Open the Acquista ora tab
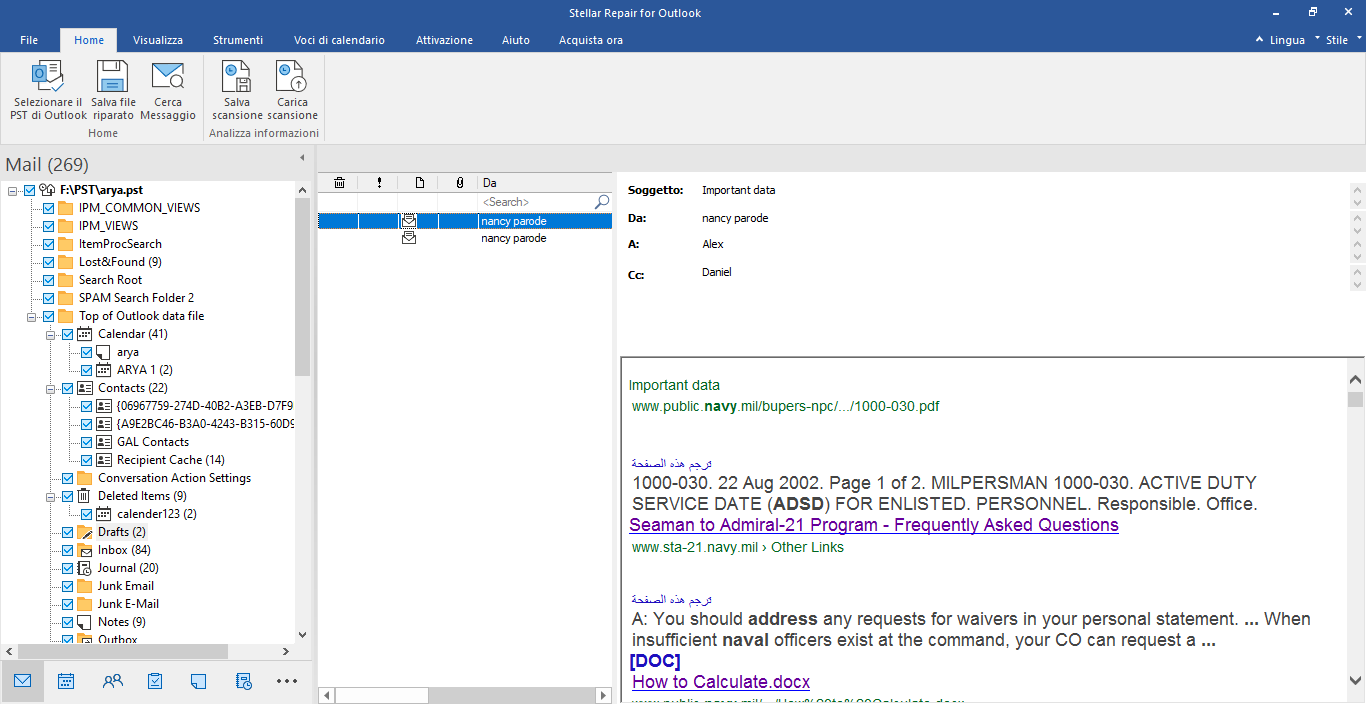The height and width of the screenshot is (704, 1366). pyautogui.click(x=591, y=40)
